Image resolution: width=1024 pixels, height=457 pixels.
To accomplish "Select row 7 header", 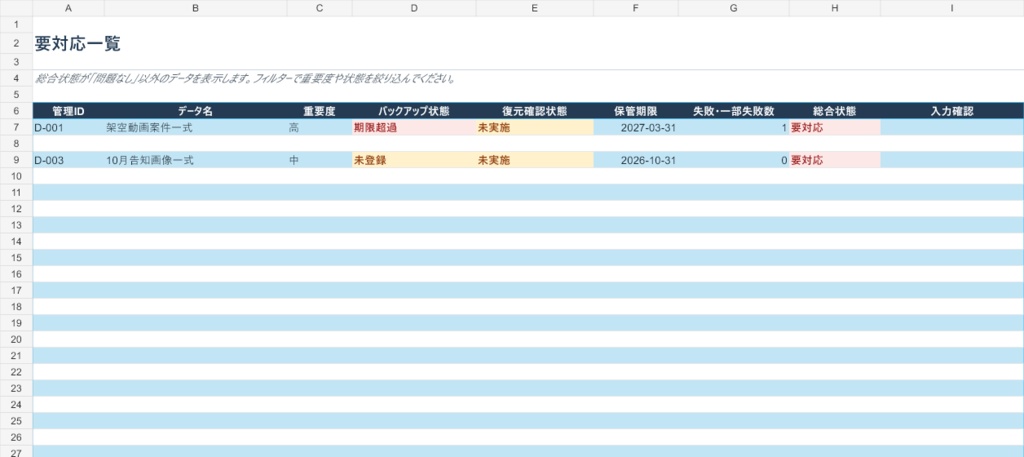I will tap(16, 127).
